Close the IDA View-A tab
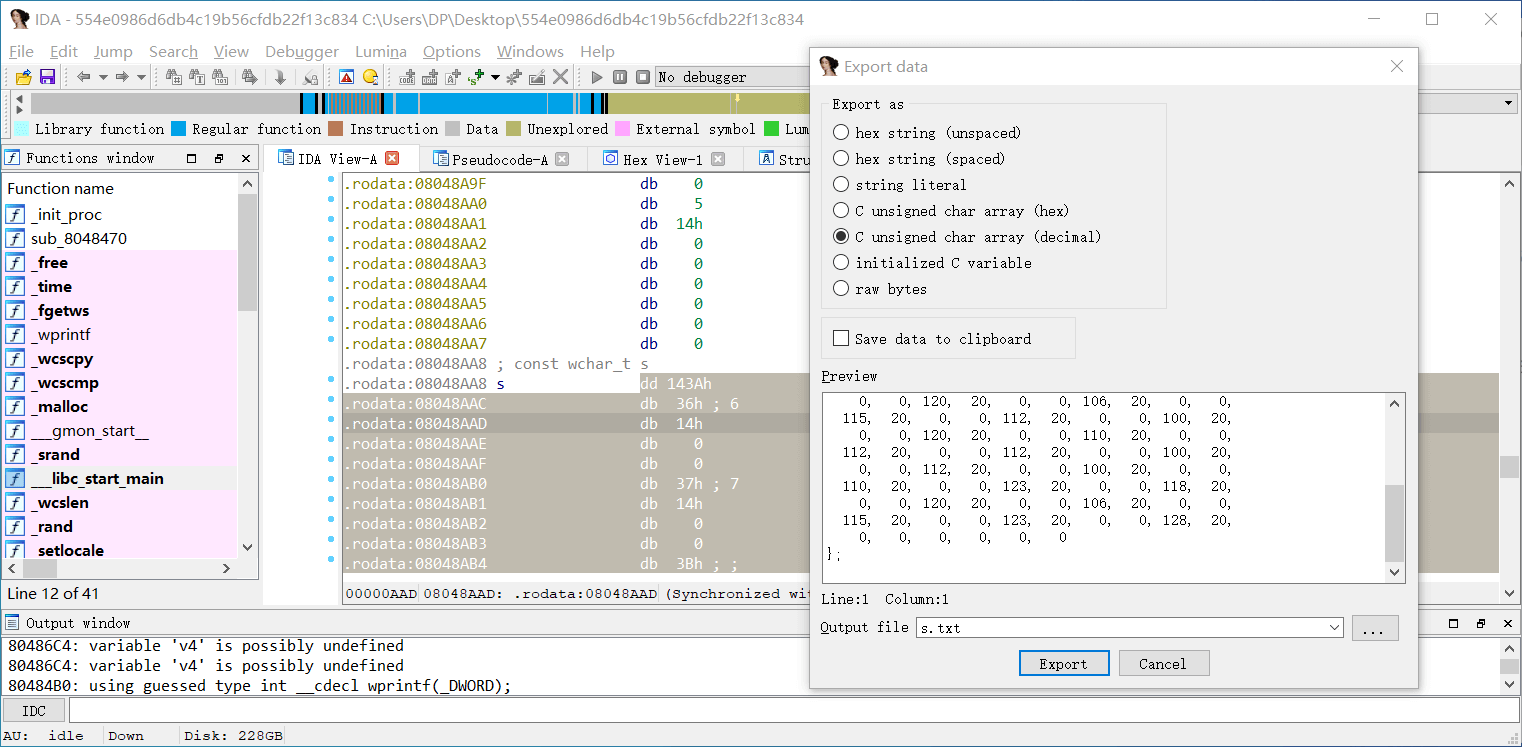This screenshot has height=747, width=1522. point(392,158)
